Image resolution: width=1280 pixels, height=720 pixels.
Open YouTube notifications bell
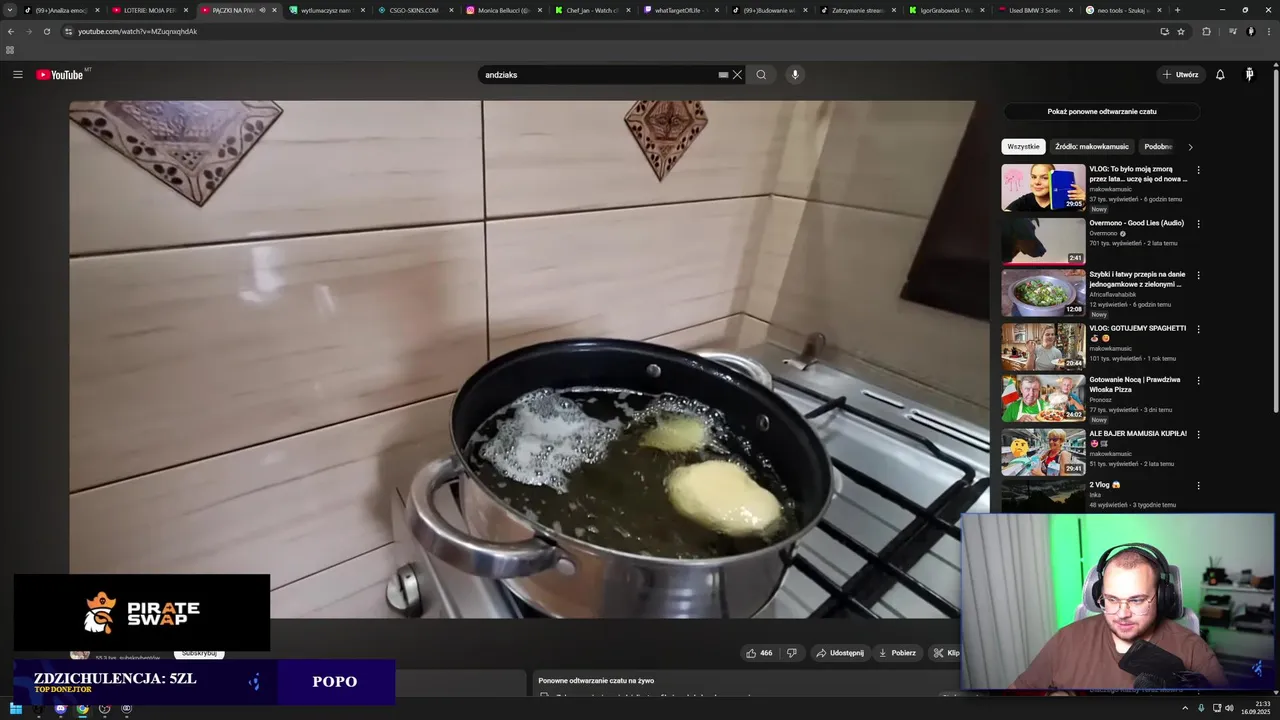1220,75
